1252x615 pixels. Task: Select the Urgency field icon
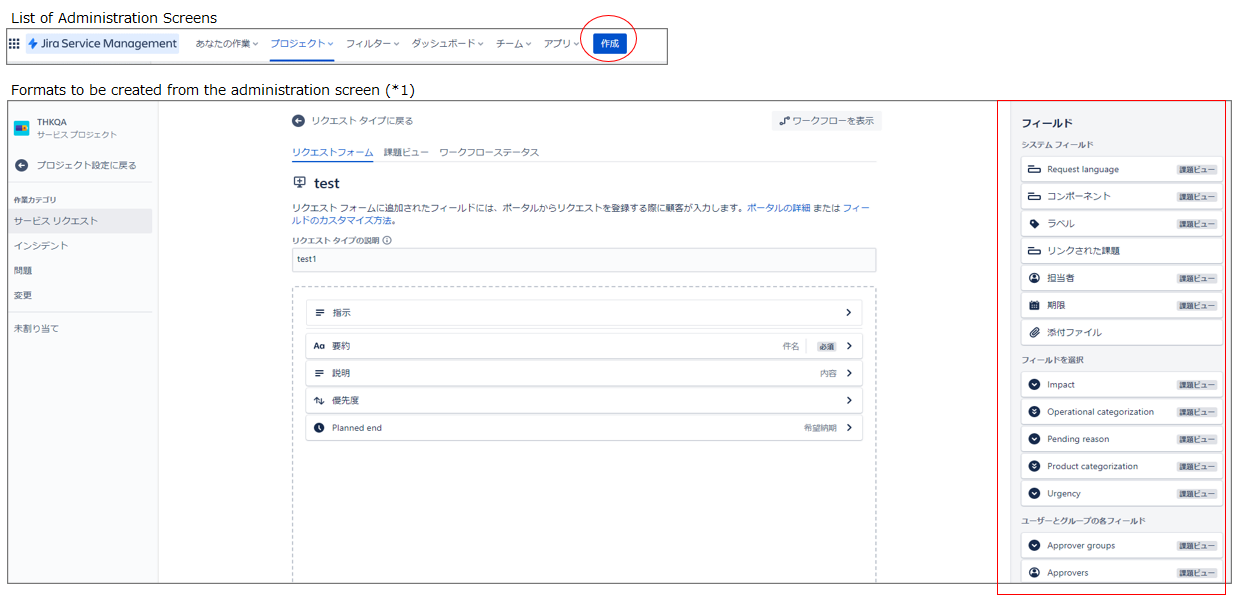click(1034, 494)
